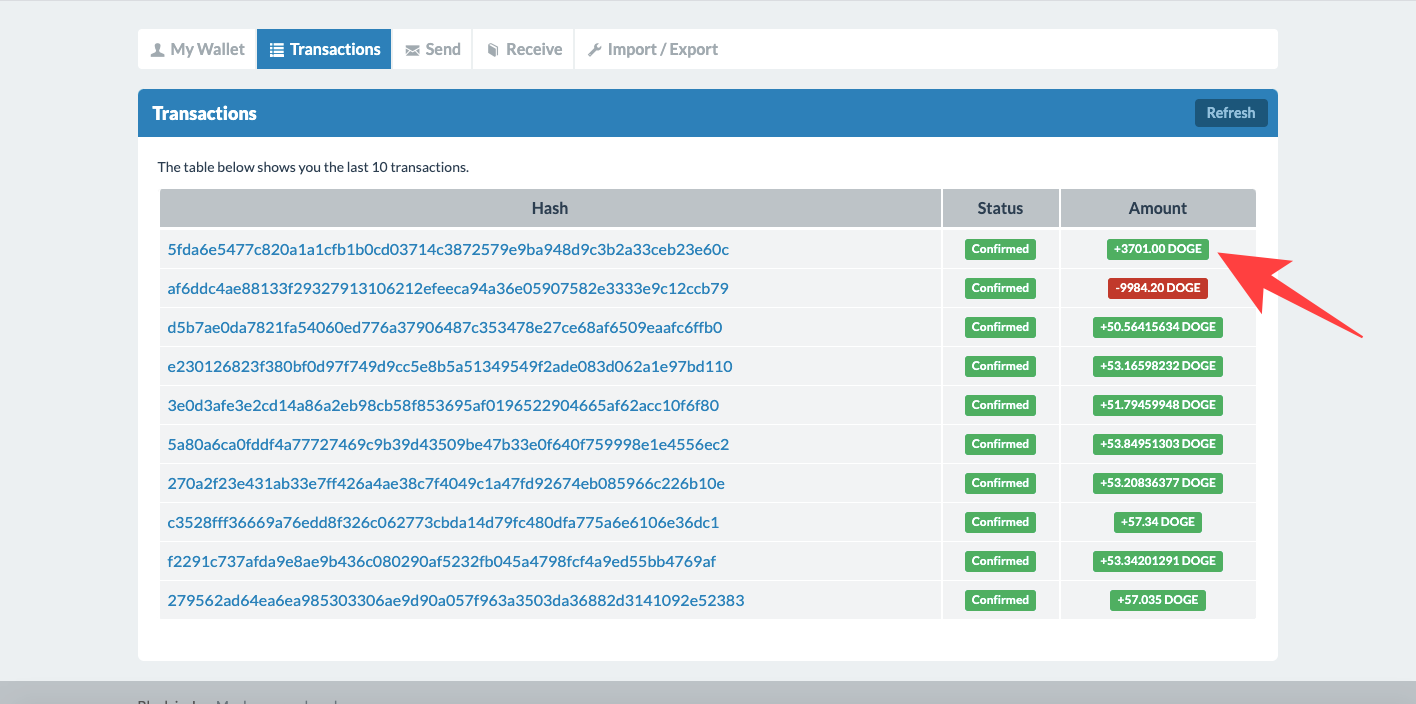1416x704 pixels.
Task: Click the Transactions panel heading
Action: tap(205, 113)
